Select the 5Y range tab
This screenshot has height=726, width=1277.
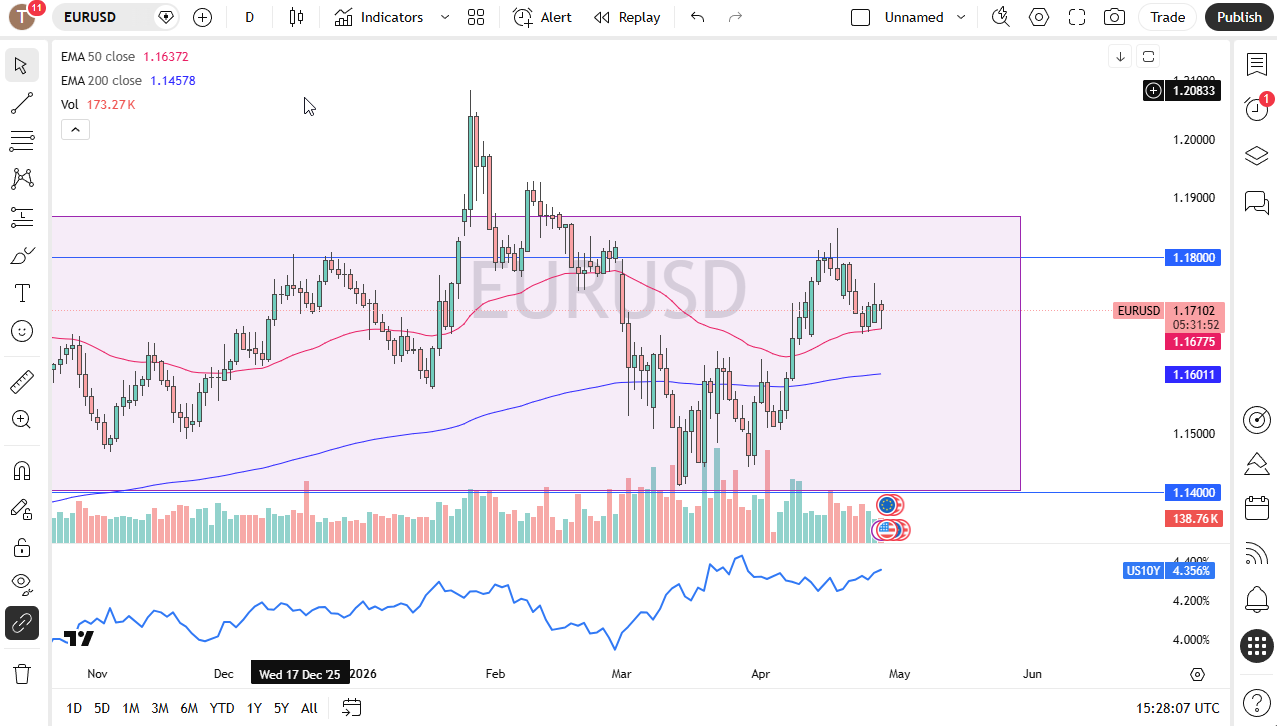click(281, 708)
